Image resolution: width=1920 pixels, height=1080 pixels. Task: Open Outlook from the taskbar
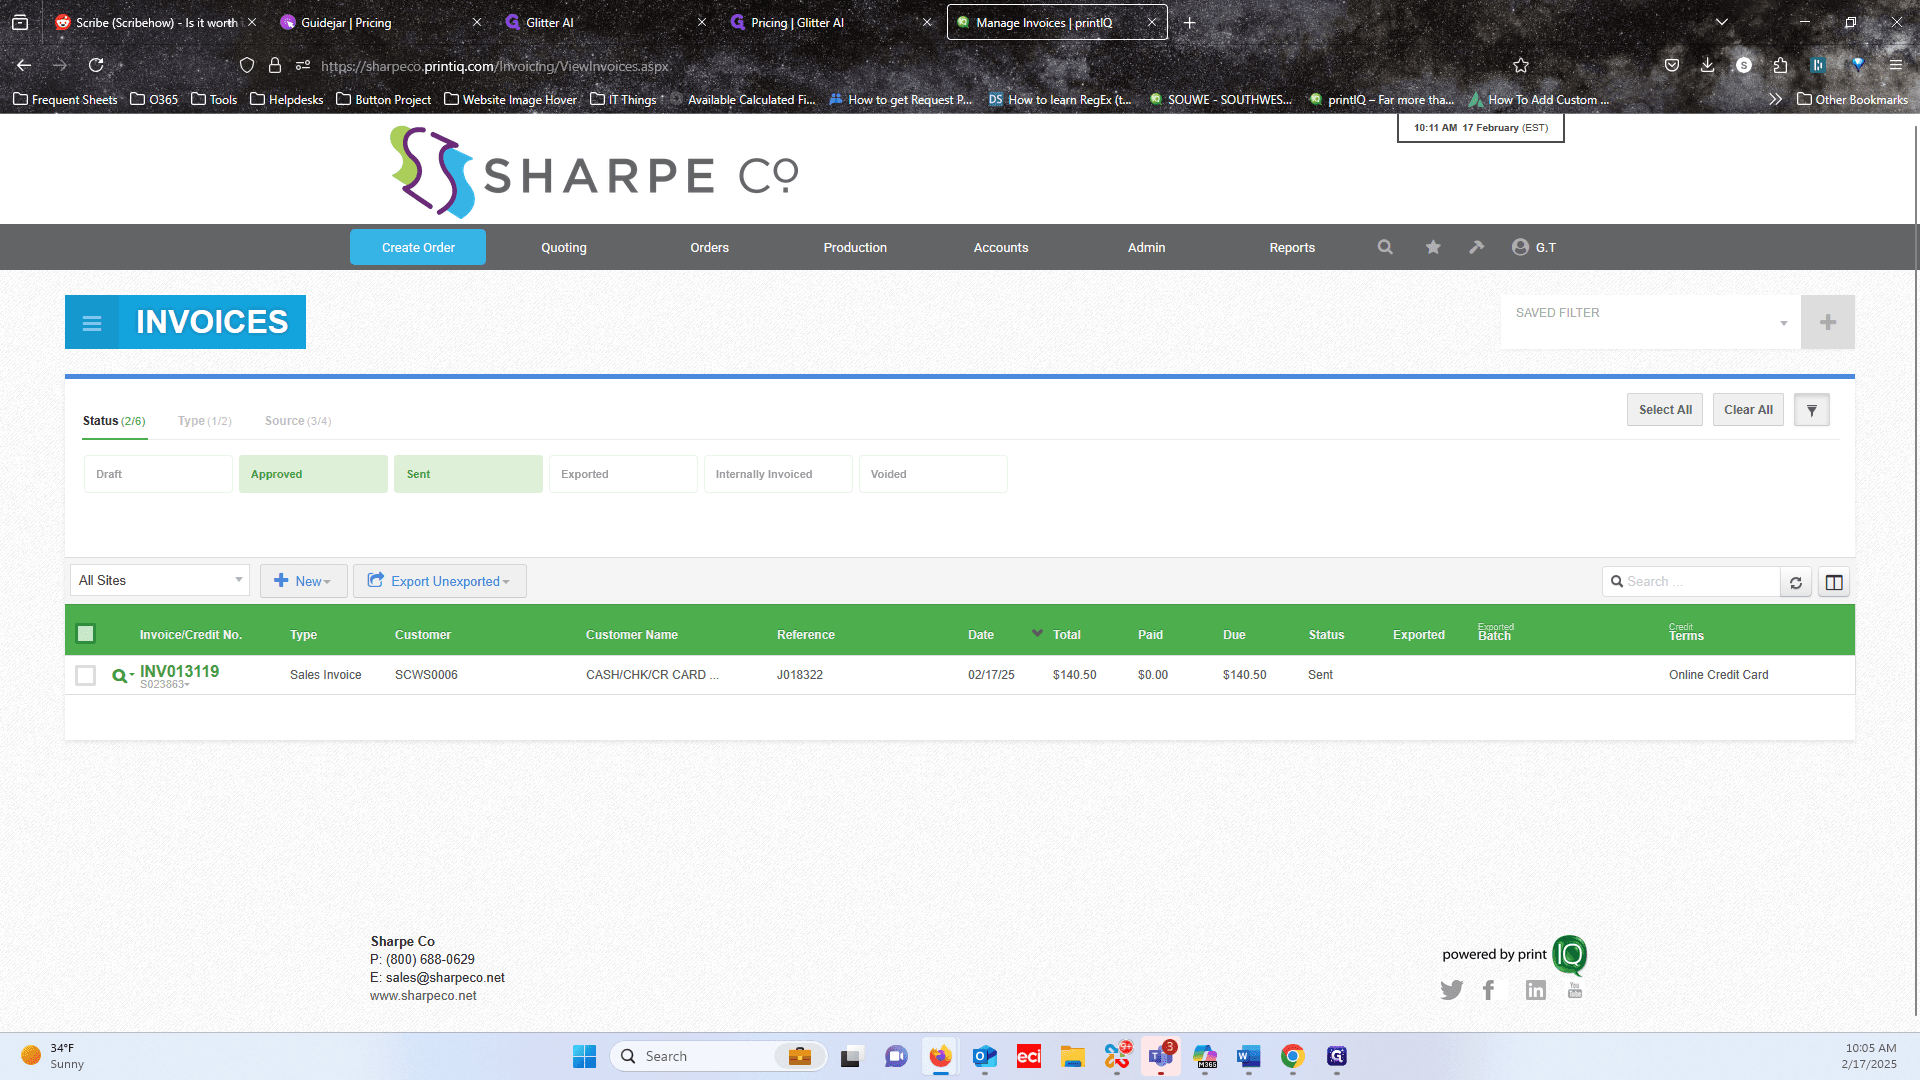pyautogui.click(x=985, y=1056)
